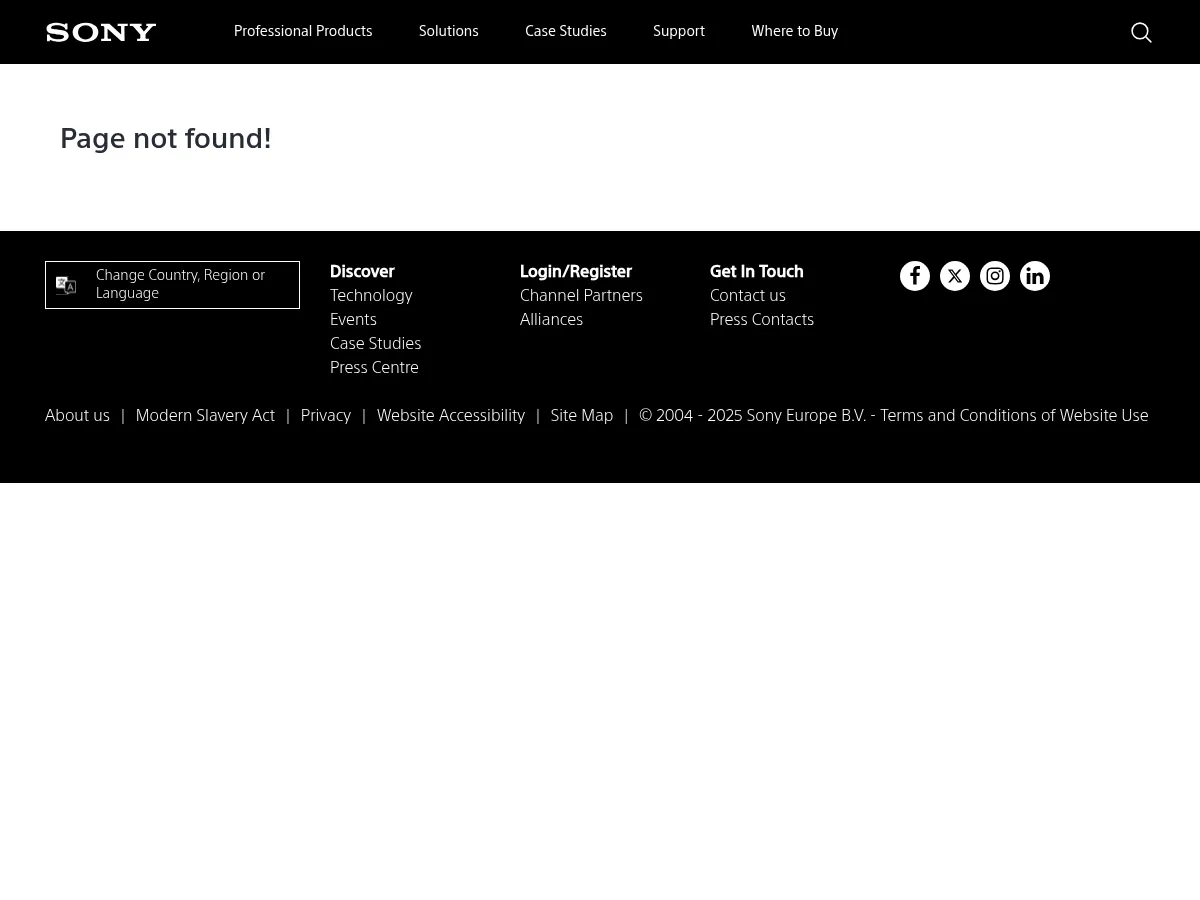Open the Modern Slavery Act link

pyautogui.click(x=205, y=415)
